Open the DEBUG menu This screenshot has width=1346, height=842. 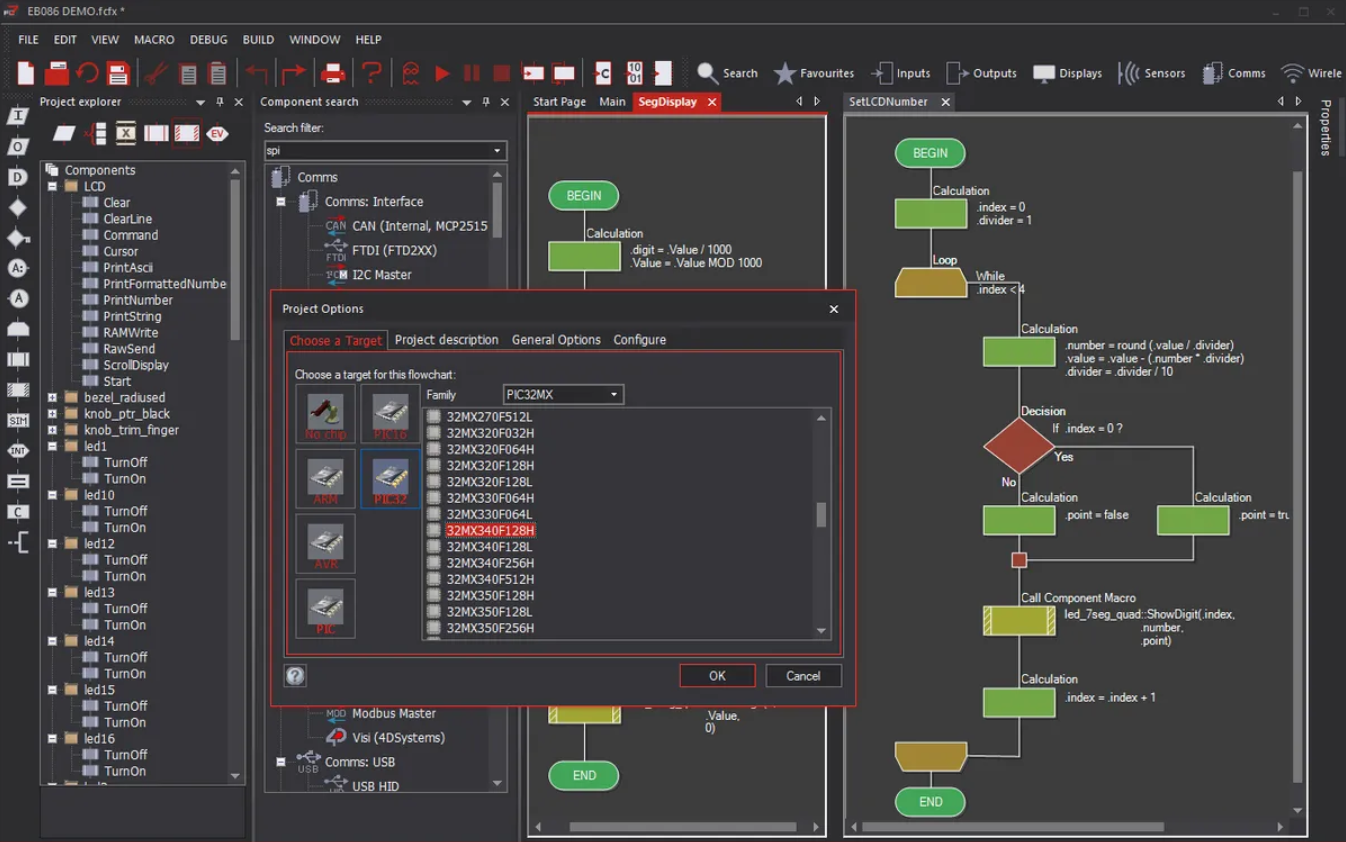point(209,39)
